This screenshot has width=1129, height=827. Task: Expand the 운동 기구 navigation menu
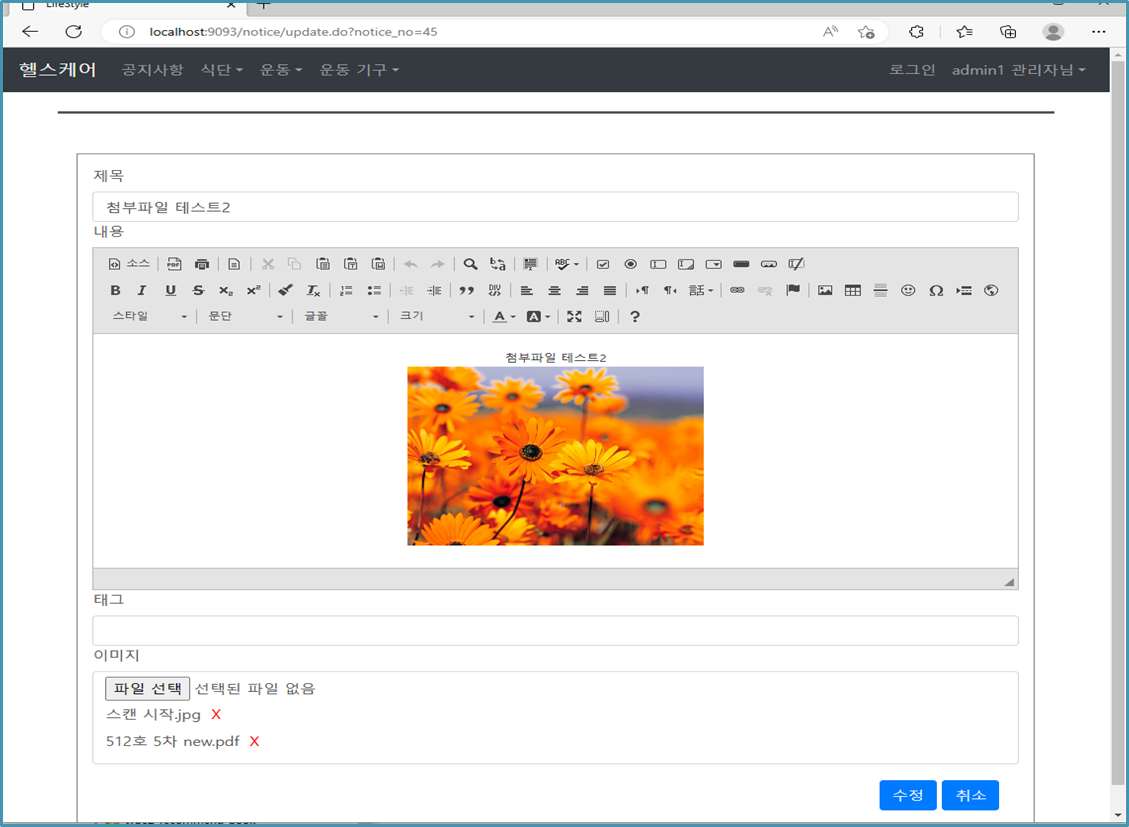(359, 70)
